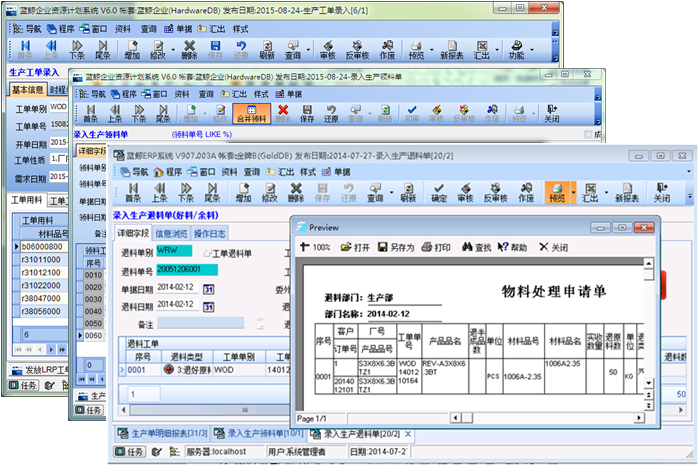Open dropdown arrow beside 汇出 in return-slip toolbar

pos(606,192)
